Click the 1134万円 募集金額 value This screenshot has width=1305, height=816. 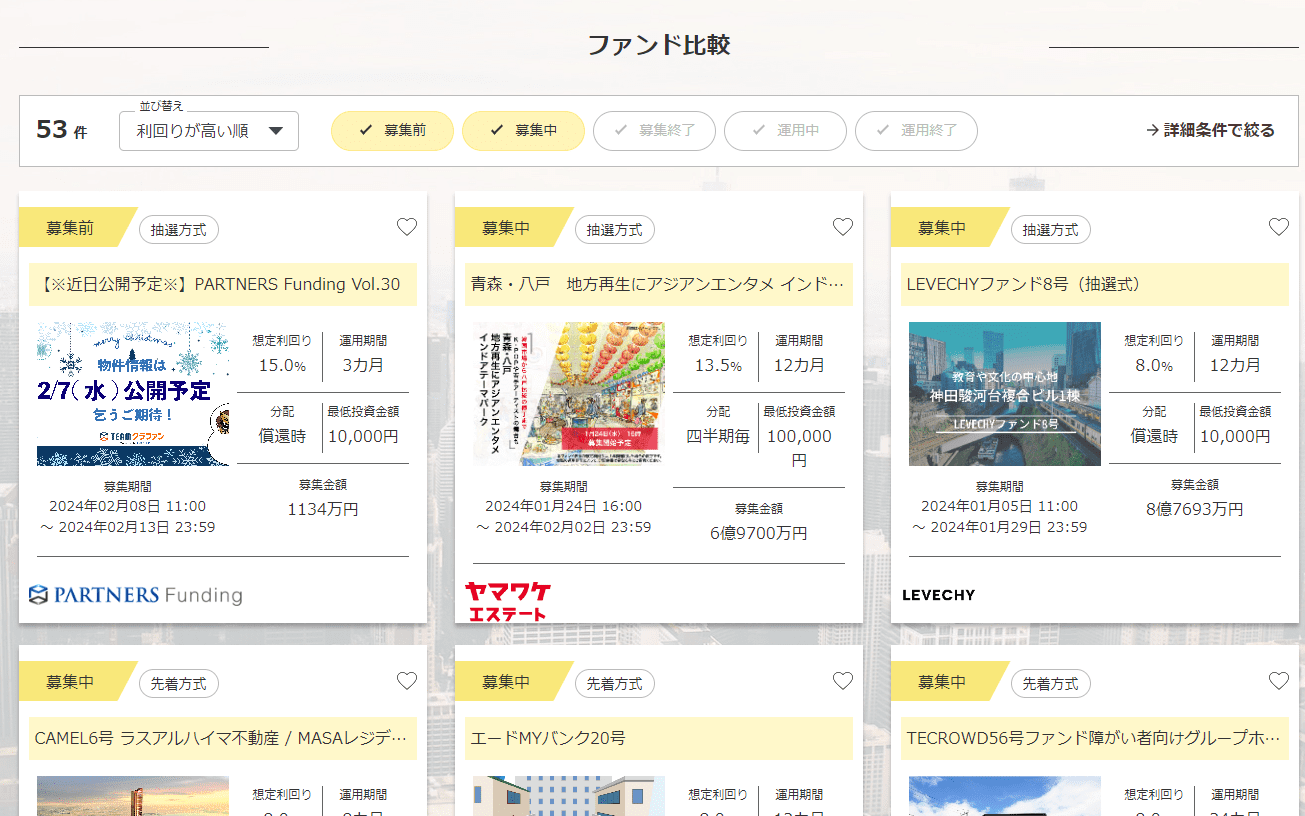(x=323, y=509)
